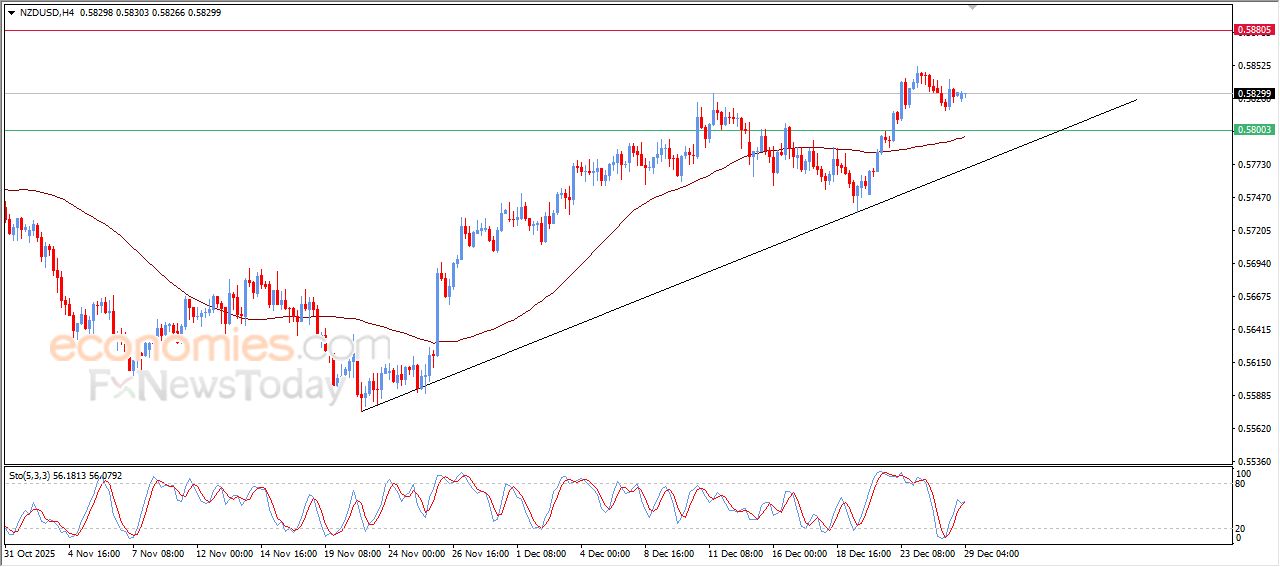
Task: Click the 29 Dec 04:00 date label
Action: click(991, 553)
